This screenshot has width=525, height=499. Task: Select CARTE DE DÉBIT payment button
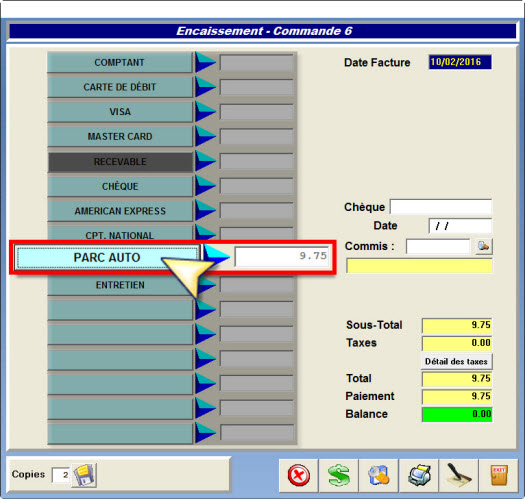pyautogui.click(x=120, y=87)
